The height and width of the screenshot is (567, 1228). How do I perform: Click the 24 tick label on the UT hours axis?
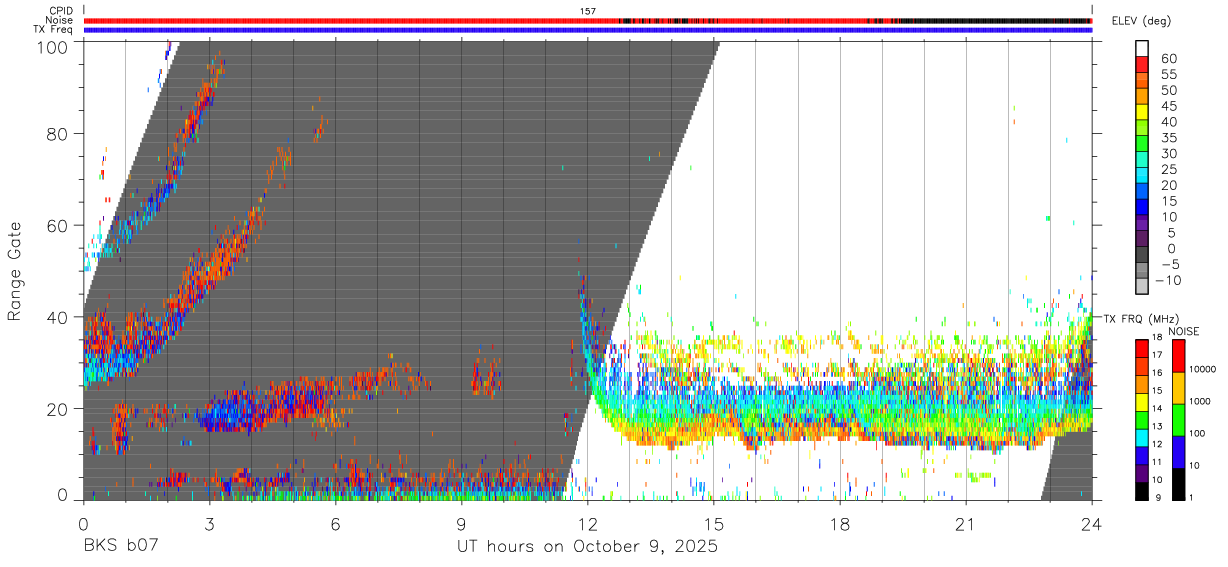coord(1092,523)
